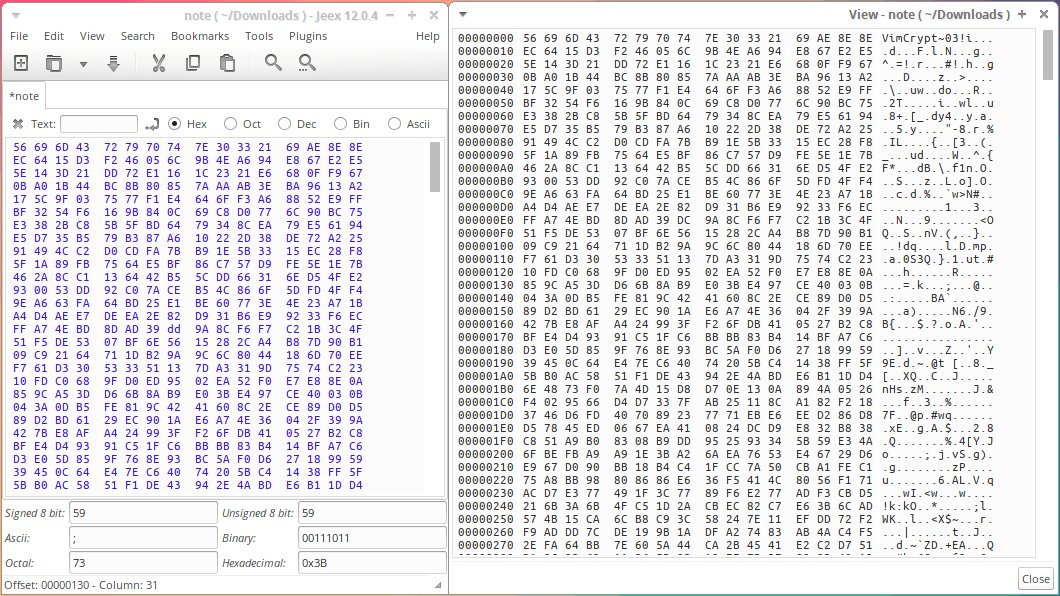This screenshot has height=596, width=1060.
Task: Click the Find and Replace icon
Action: 307,63
